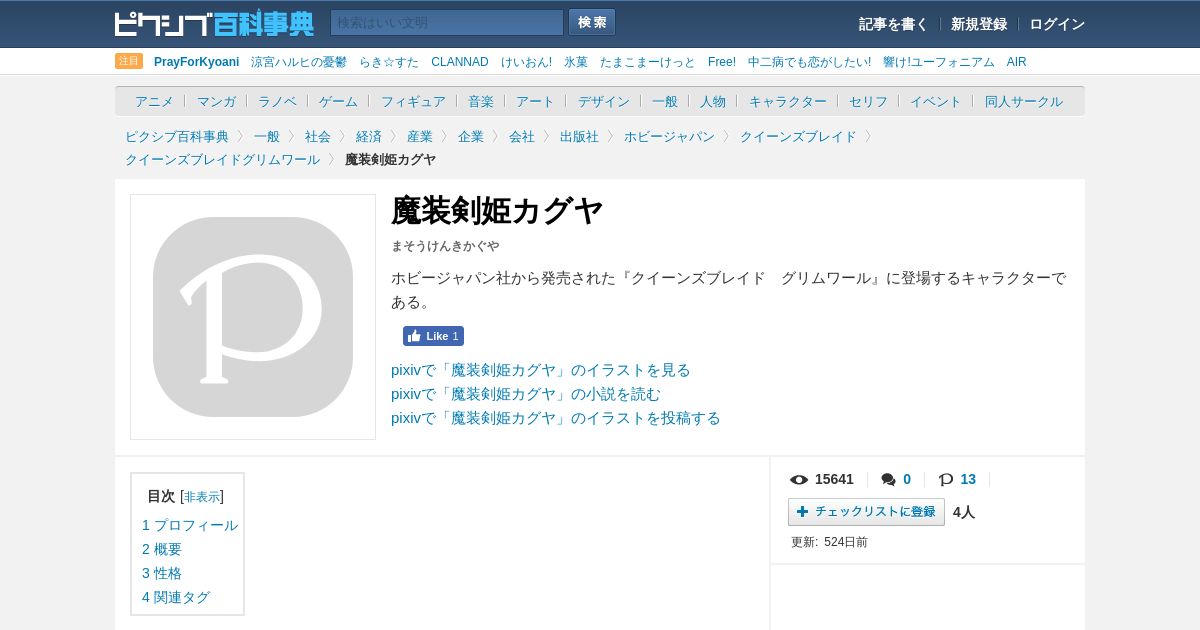The image size is (1200, 630).
Task: Select the デザイン category menu
Action: pos(604,101)
